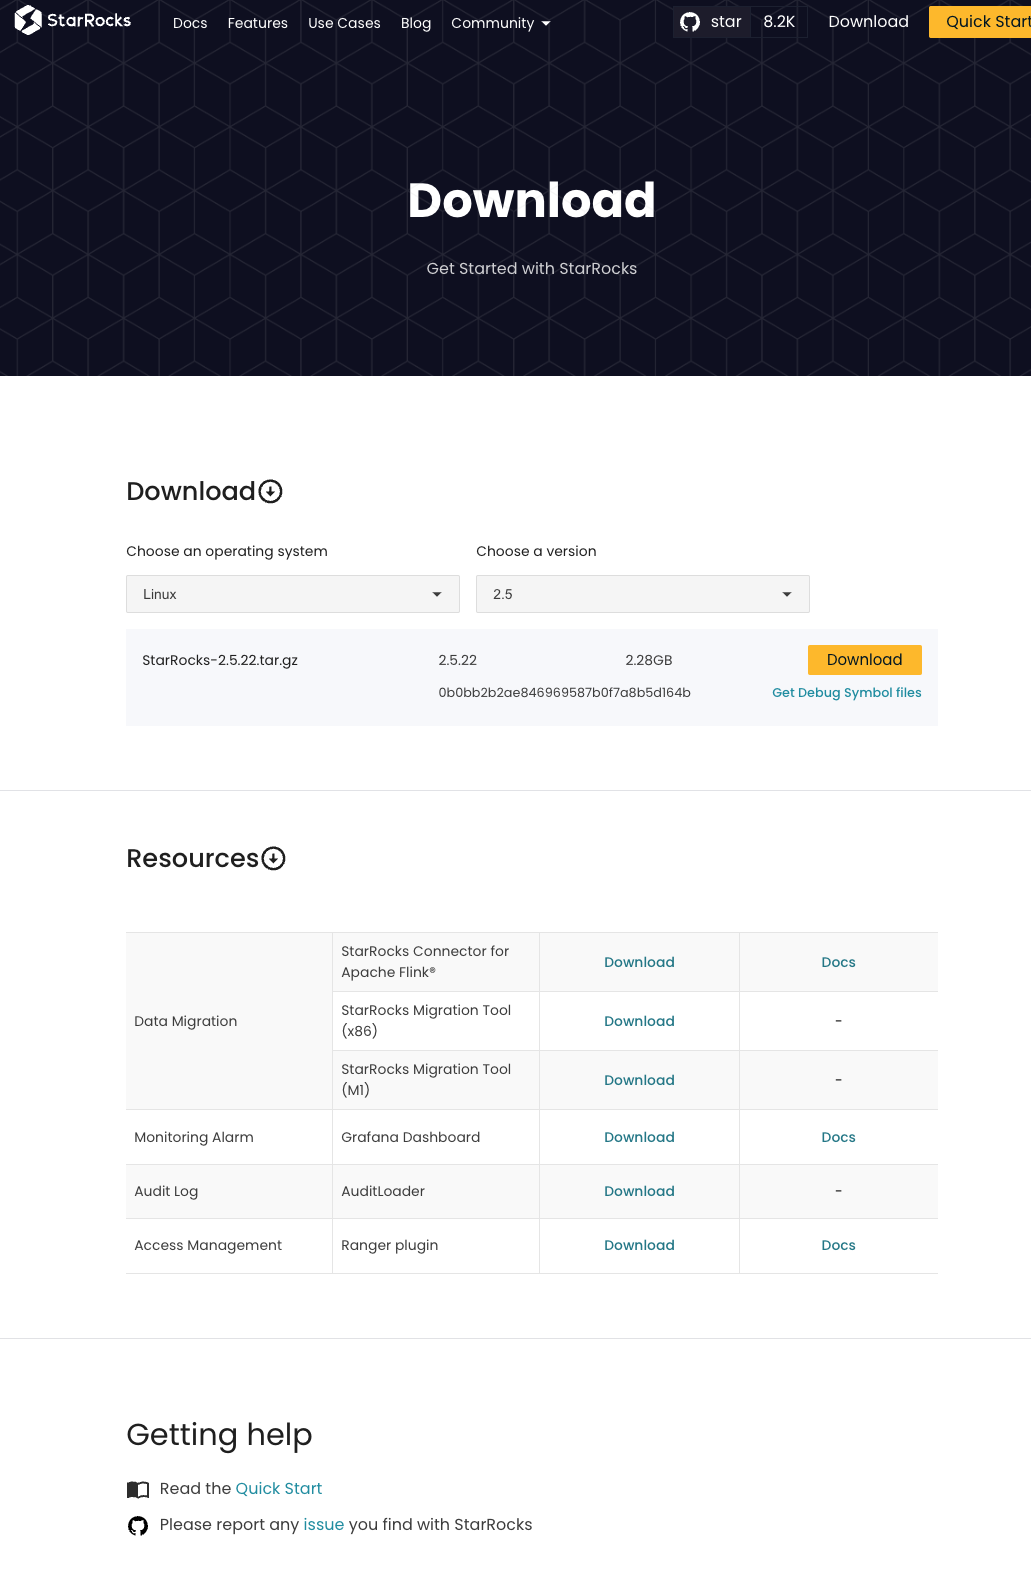
Task: Download the Grafana Dashboard resource
Action: (x=639, y=1137)
